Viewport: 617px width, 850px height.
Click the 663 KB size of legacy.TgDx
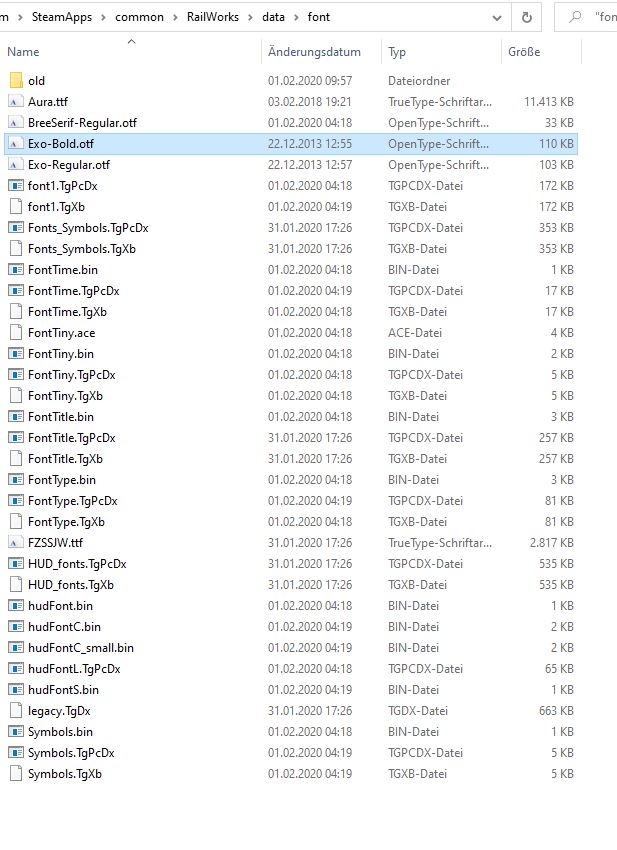tap(556, 711)
